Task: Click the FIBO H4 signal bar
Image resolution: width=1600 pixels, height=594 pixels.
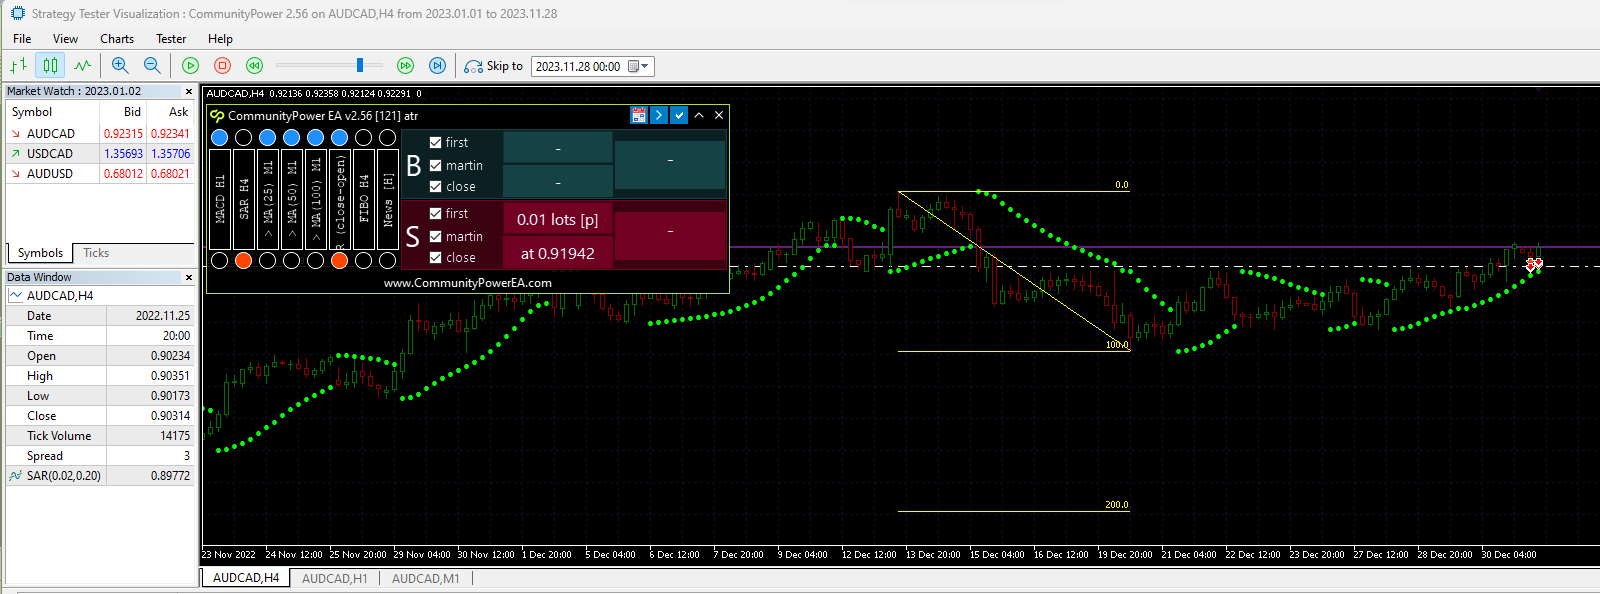Action: pyautogui.click(x=364, y=199)
